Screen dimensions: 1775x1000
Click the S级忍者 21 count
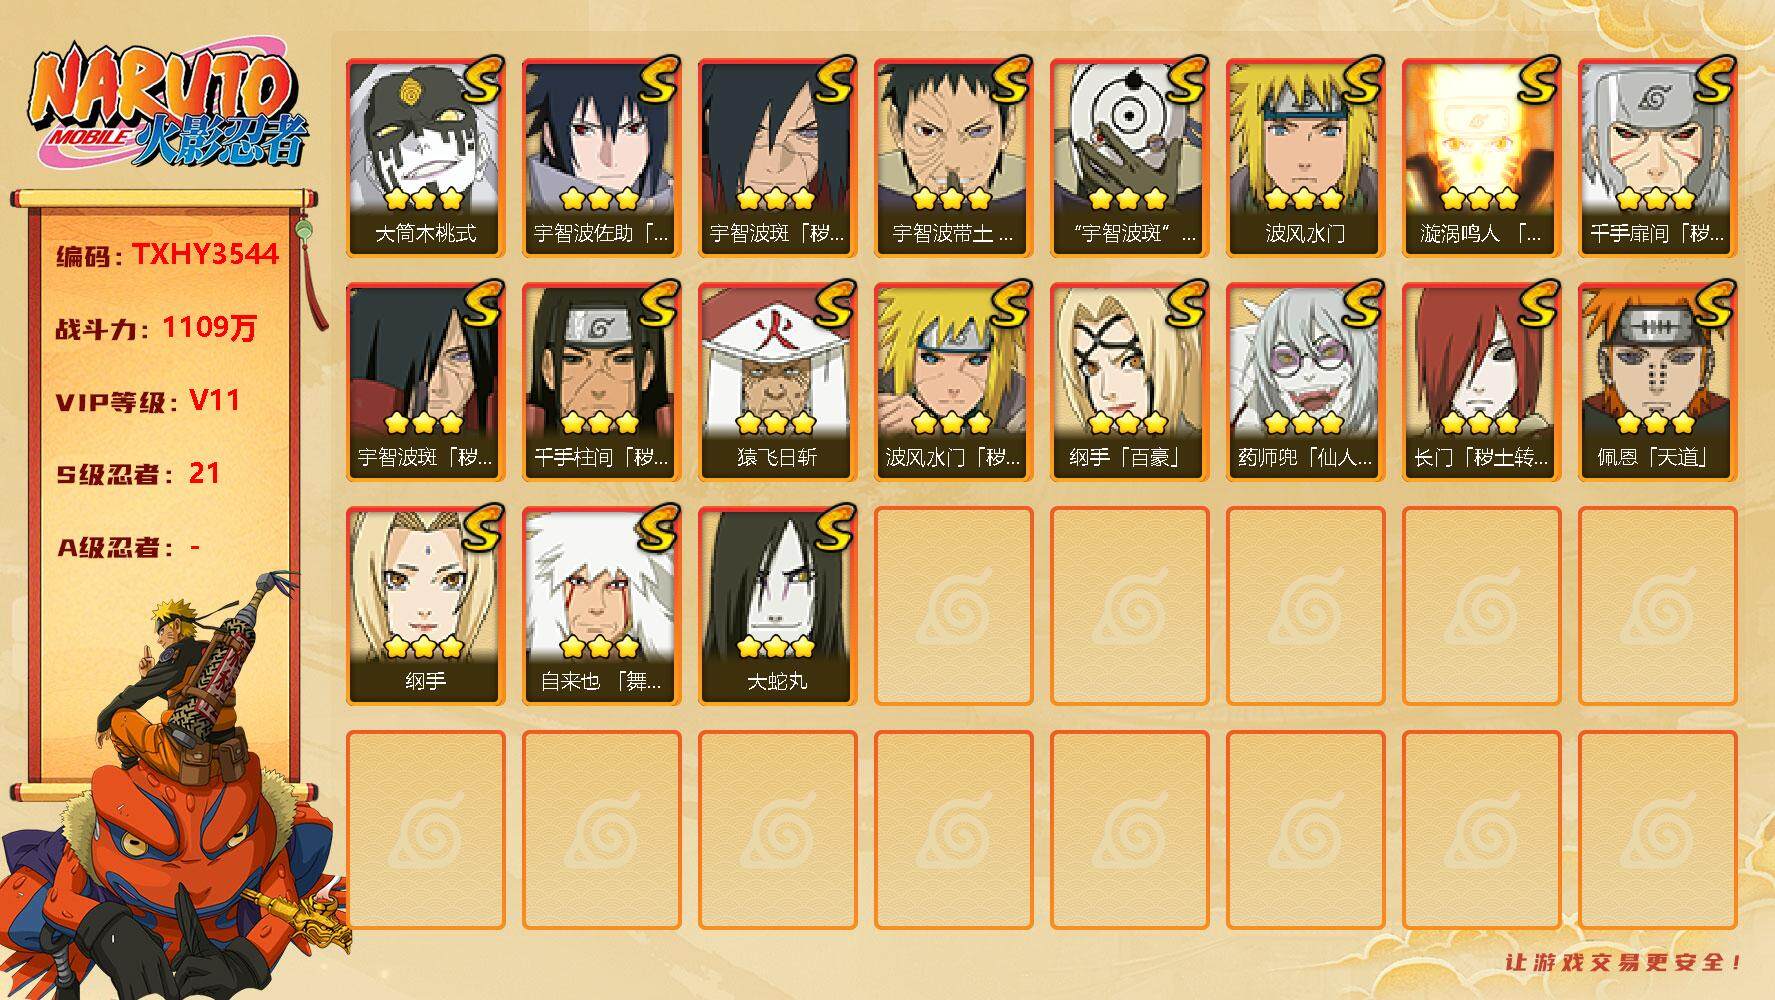click(138, 473)
